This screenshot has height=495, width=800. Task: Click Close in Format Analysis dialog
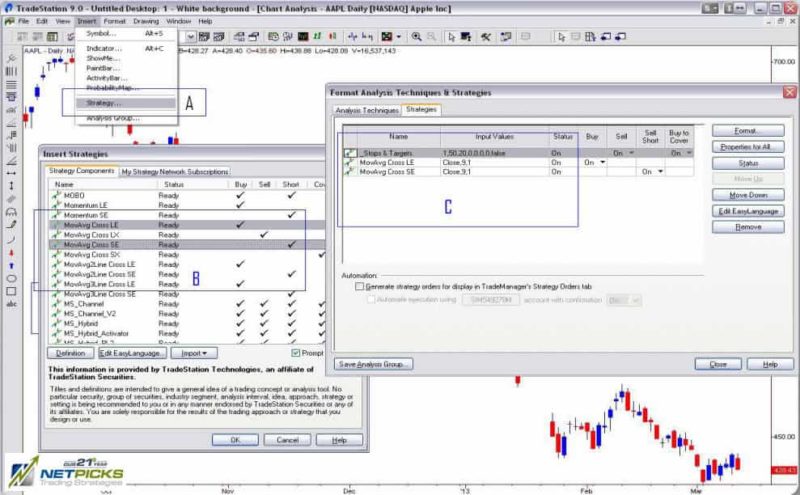[718, 364]
